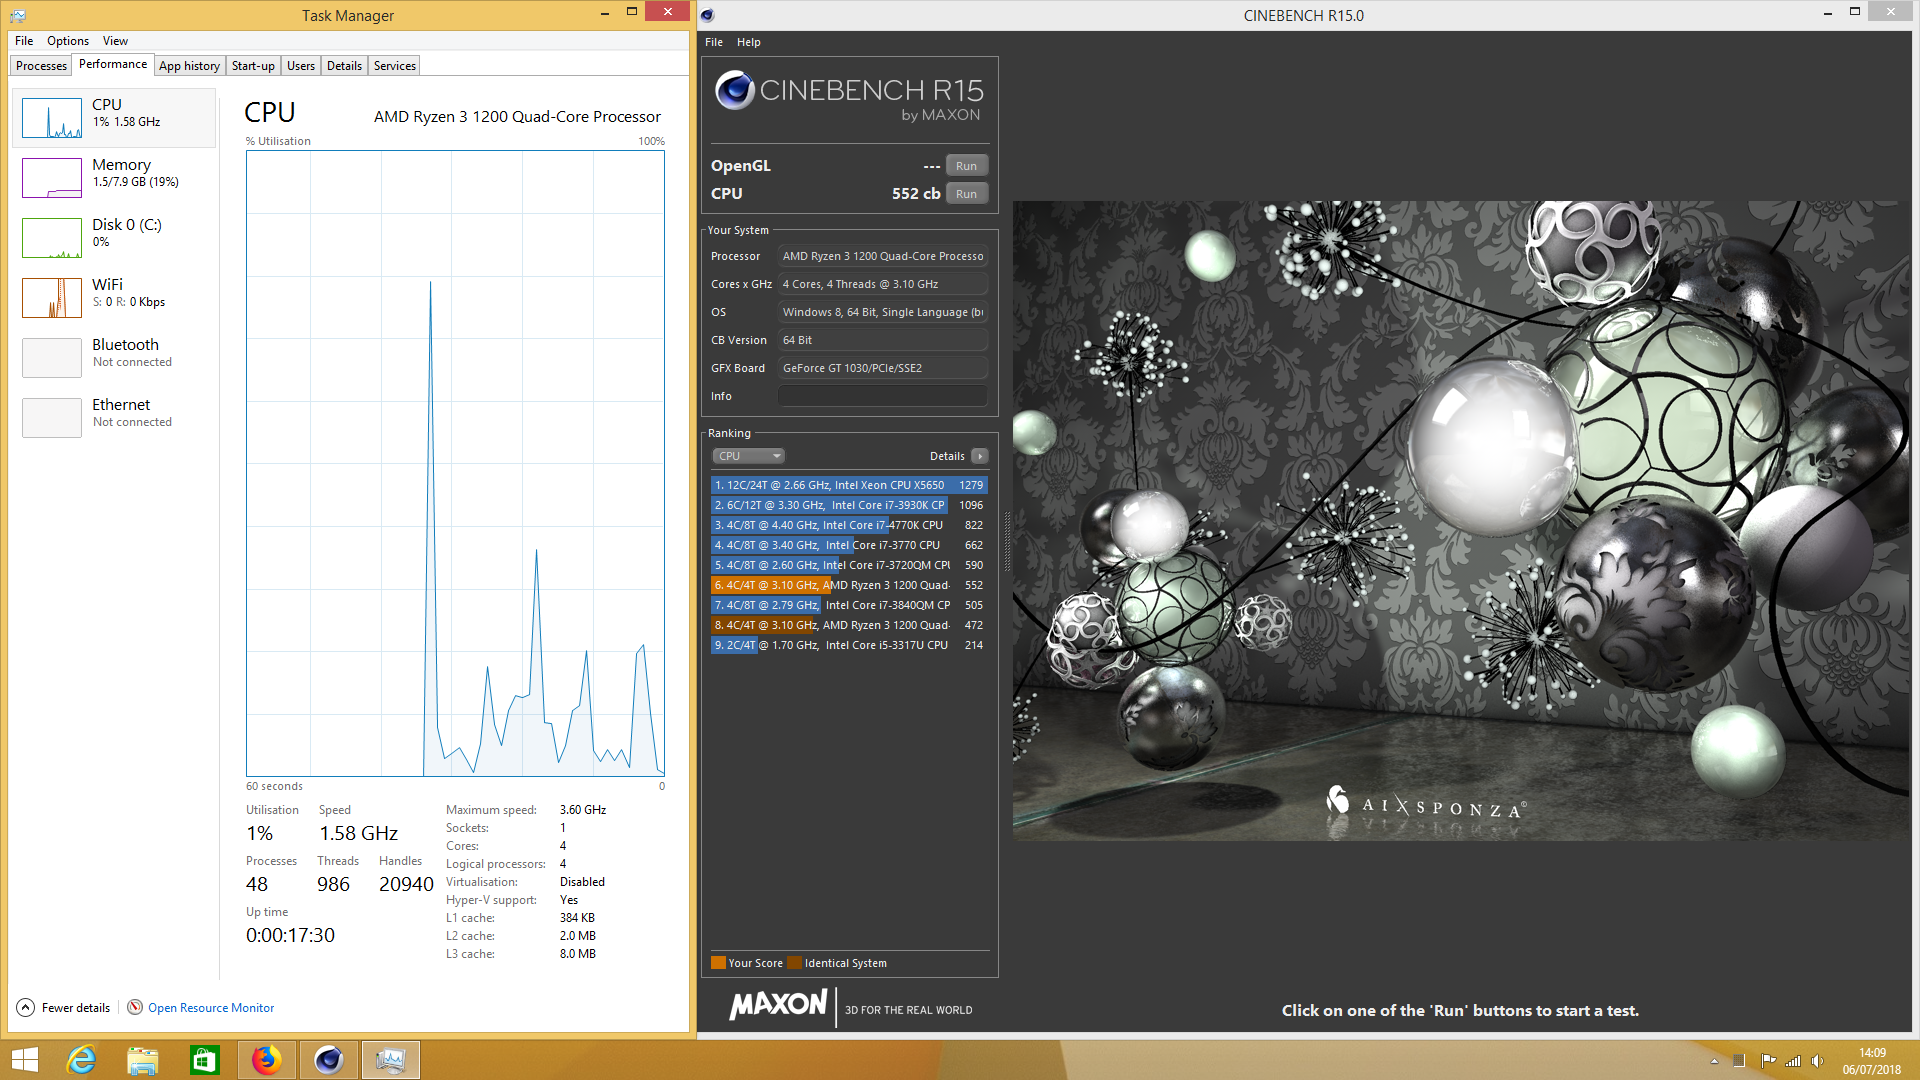Select i7-3770 ranking row
1920x1080 pixels.
tap(849, 545)
